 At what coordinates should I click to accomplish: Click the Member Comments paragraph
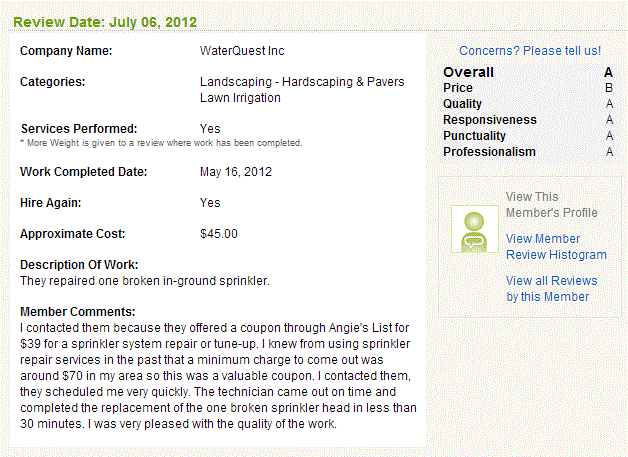click(218, 376)
